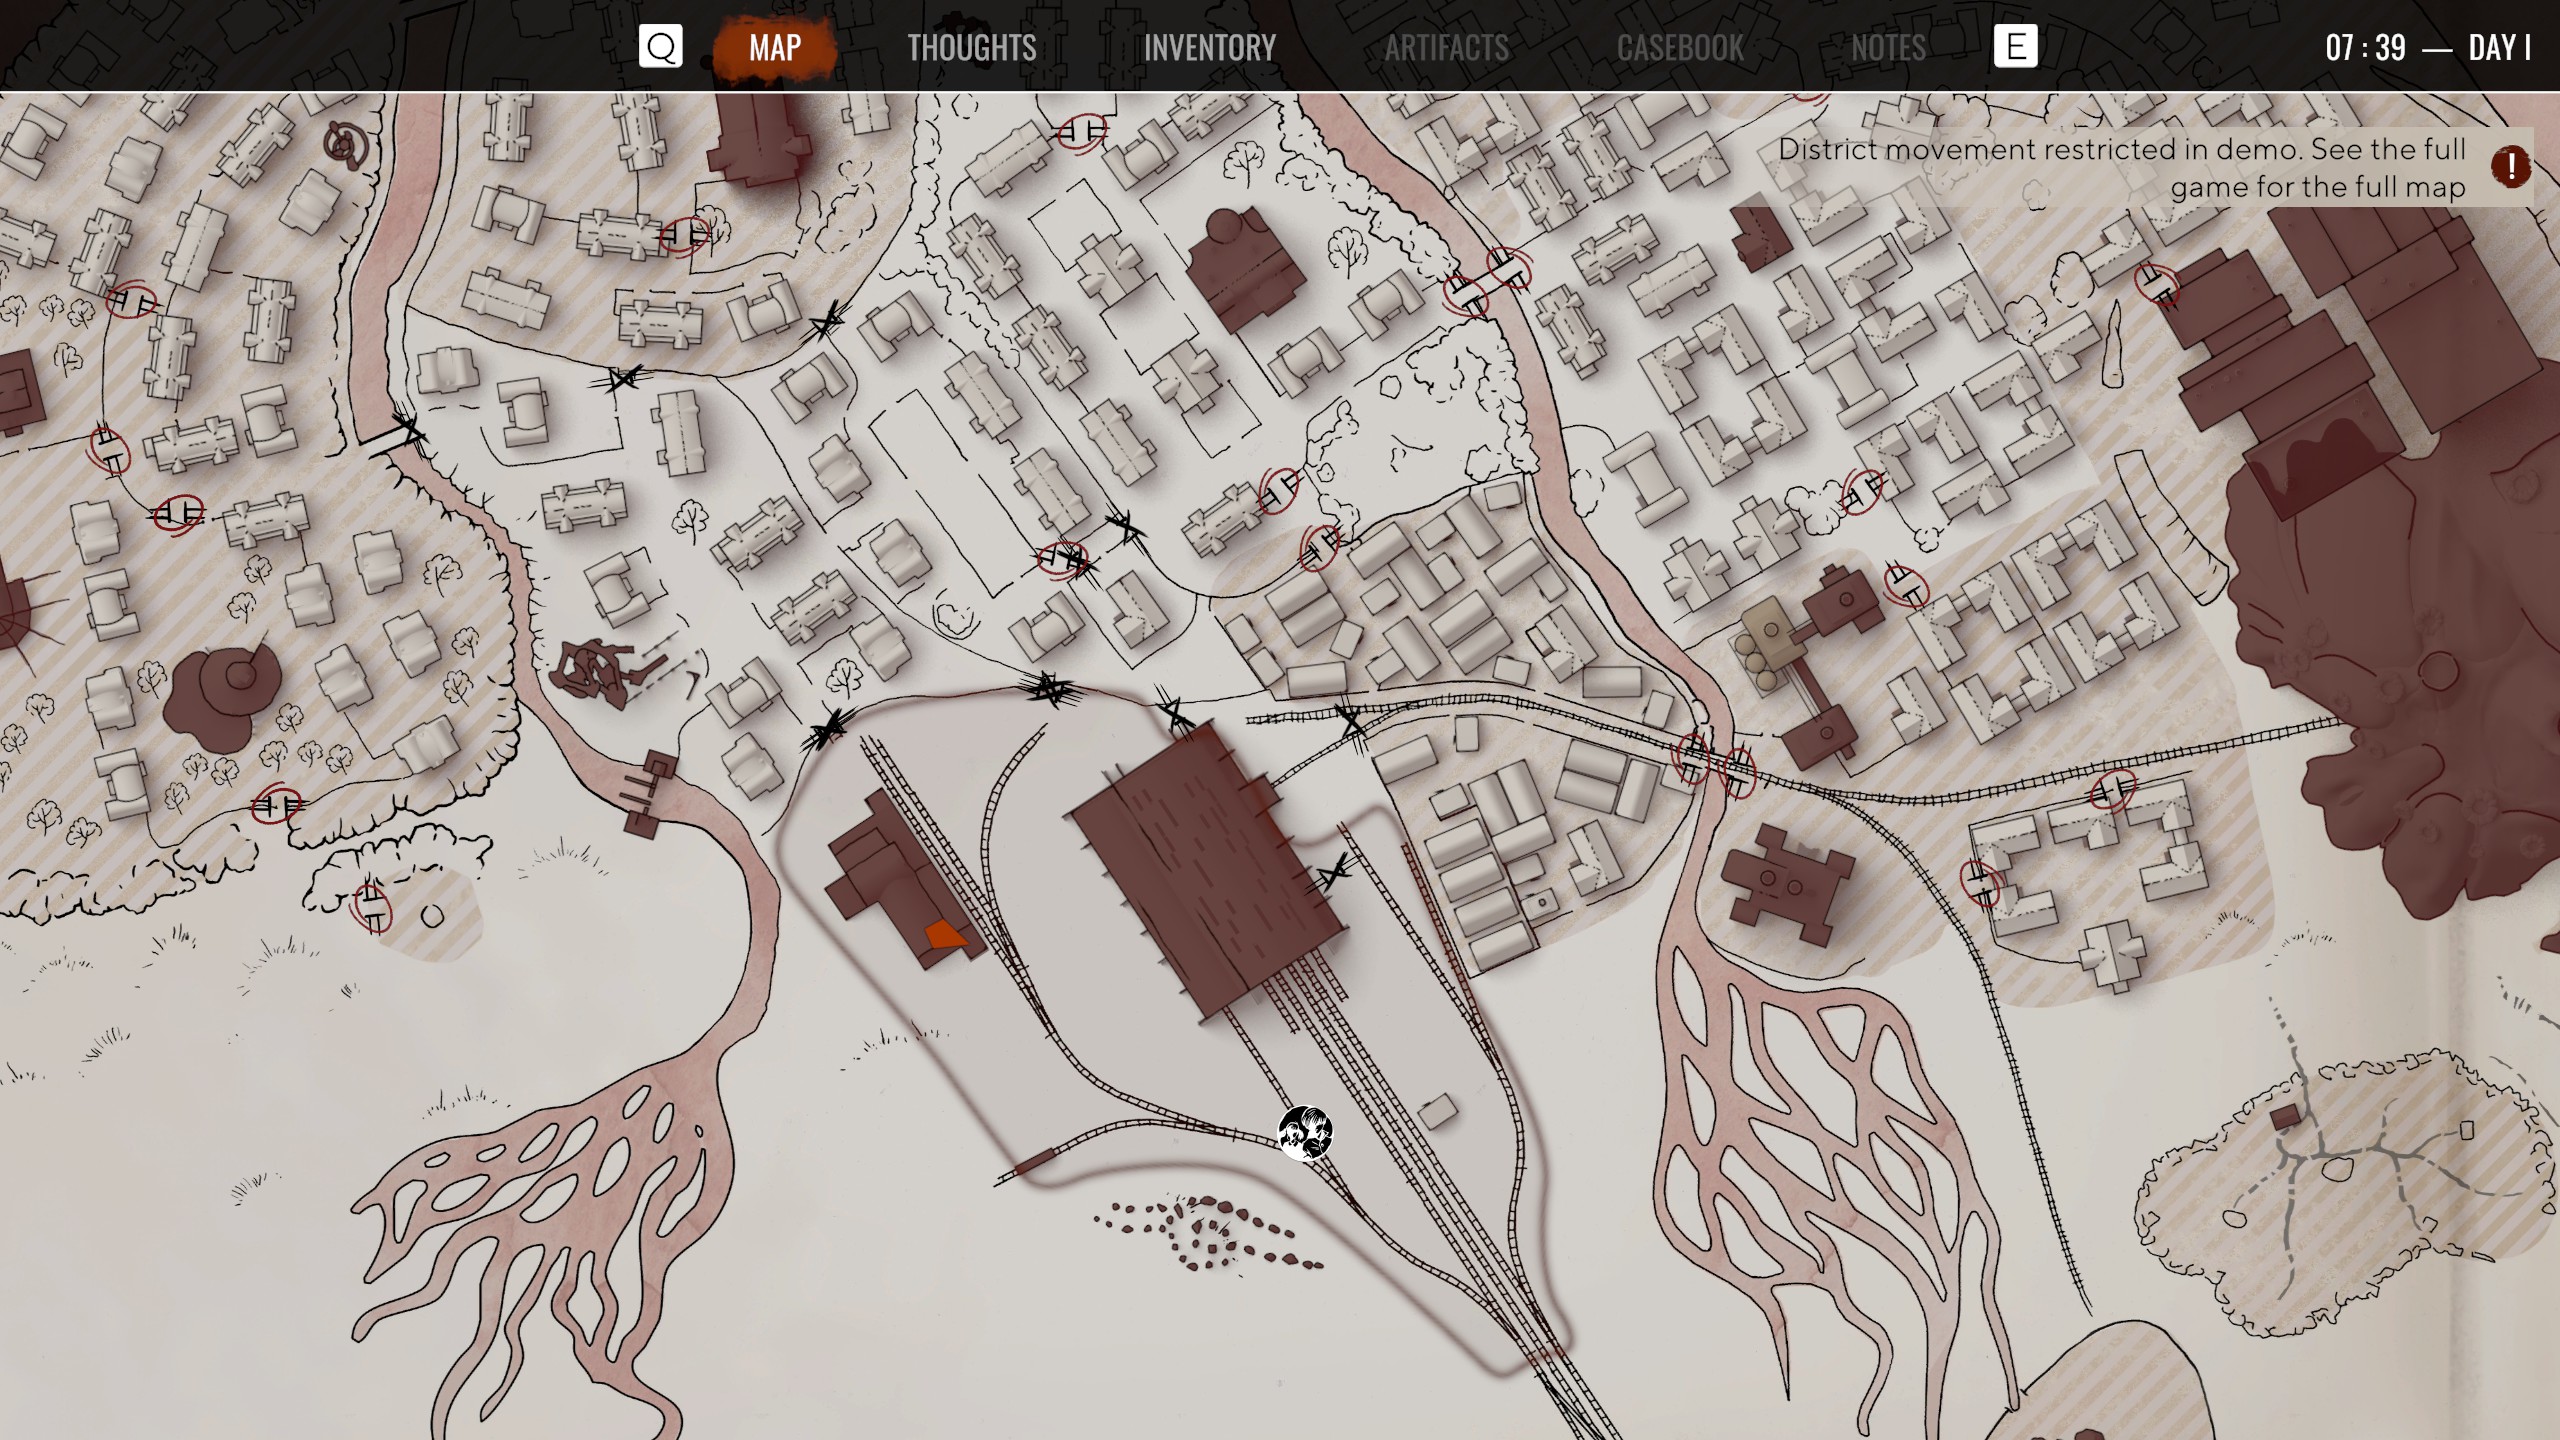Open the ARTIFACTS tab
Screen dimensions: 2560x1440
click(x=1446, y=47)
